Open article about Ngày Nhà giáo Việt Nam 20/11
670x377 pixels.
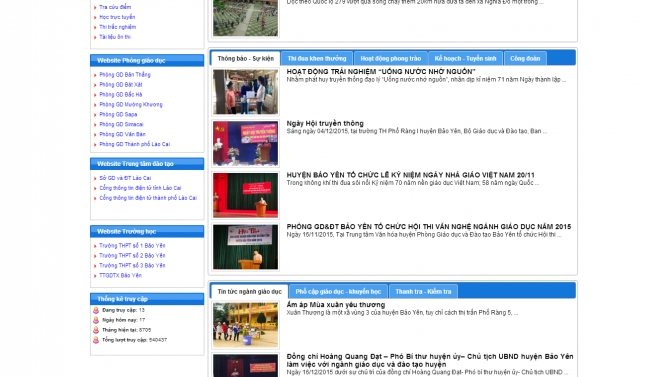point(410,175)
